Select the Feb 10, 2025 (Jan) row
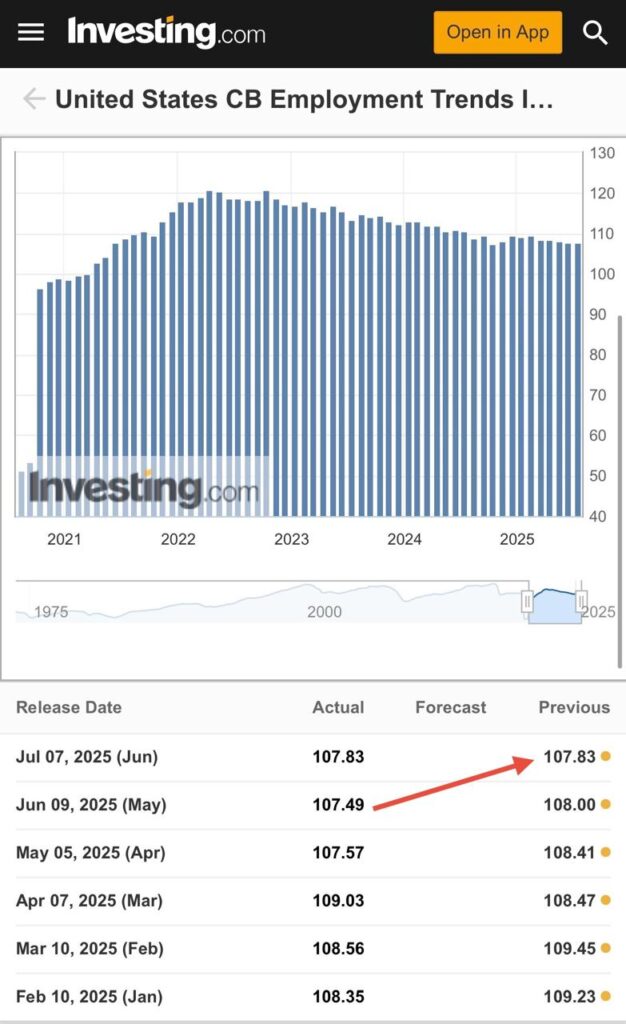 [313, 997]
